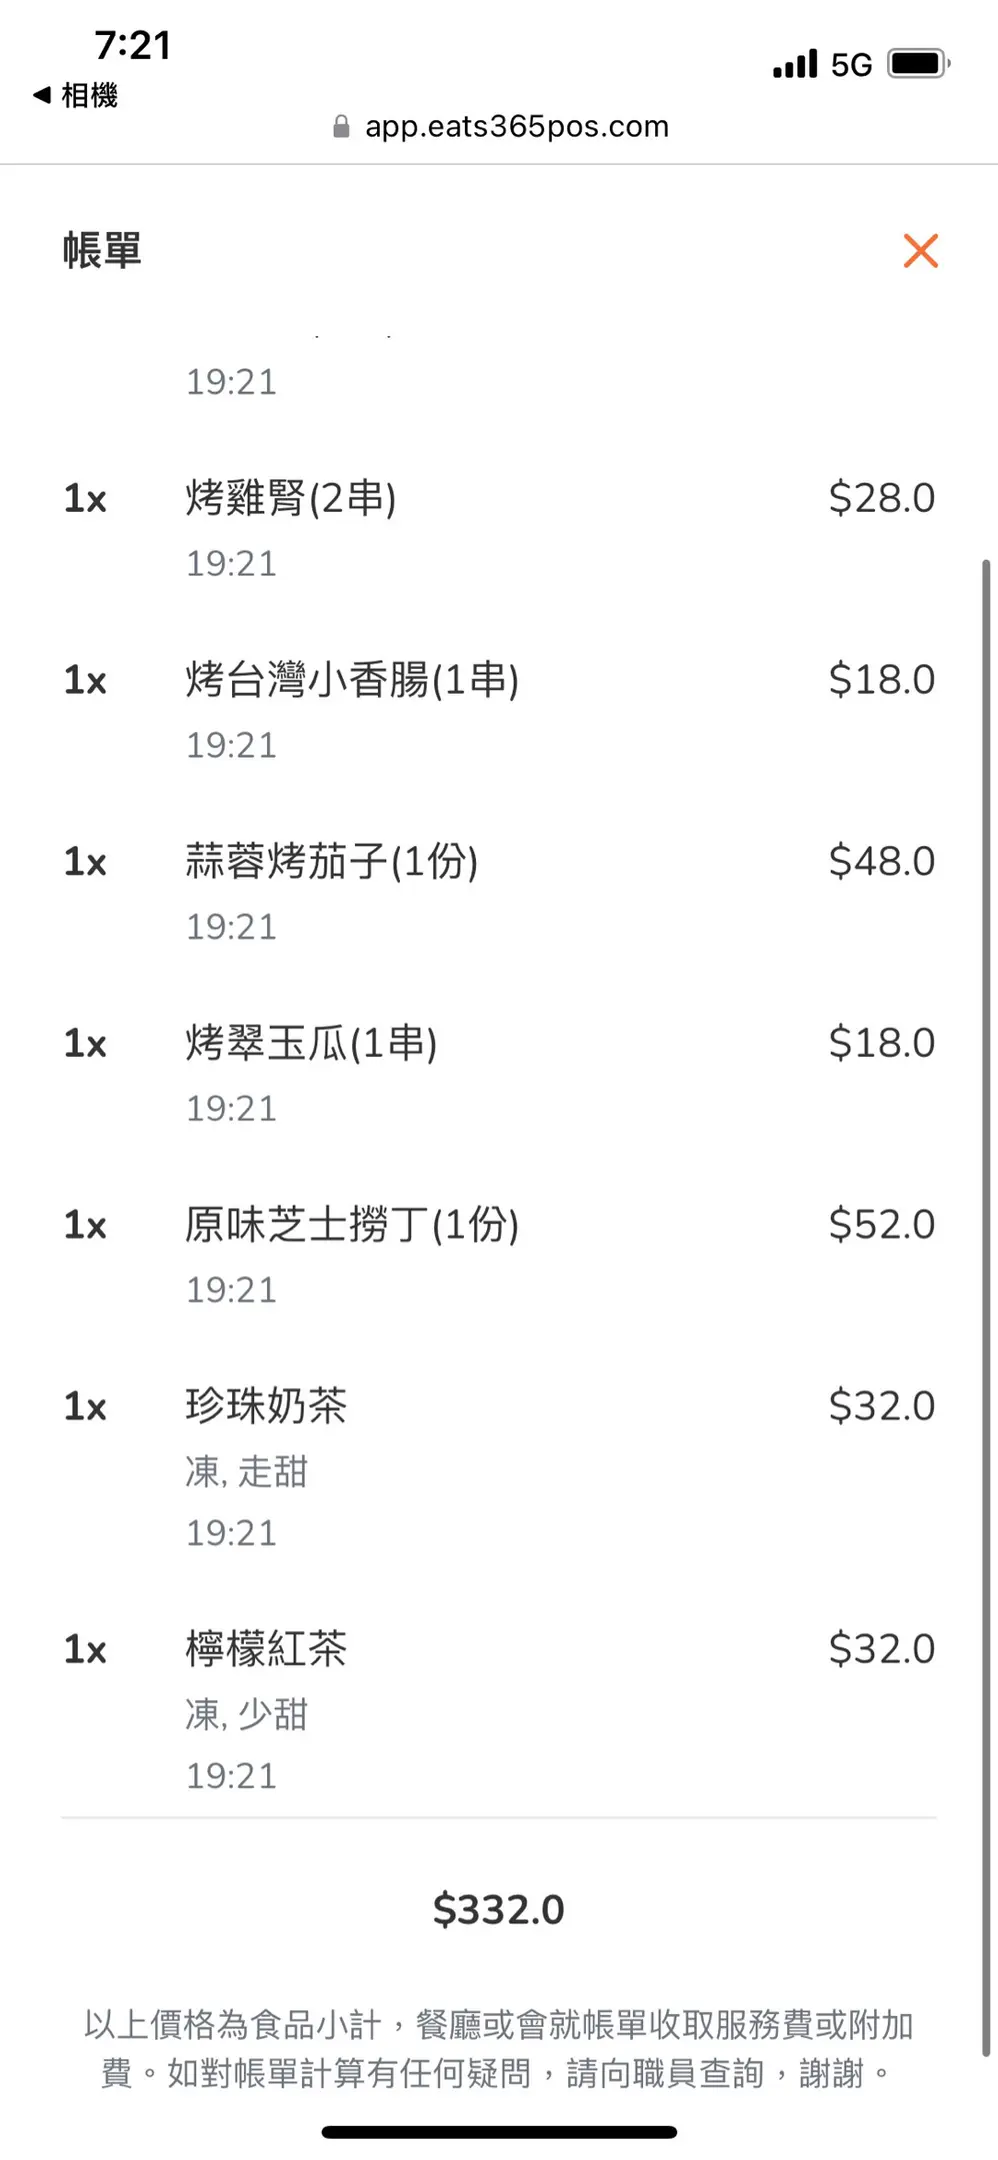998x2160 pixels.
Task: Tap the 7:21 status bar clock
Action: [x=133, y=45]
